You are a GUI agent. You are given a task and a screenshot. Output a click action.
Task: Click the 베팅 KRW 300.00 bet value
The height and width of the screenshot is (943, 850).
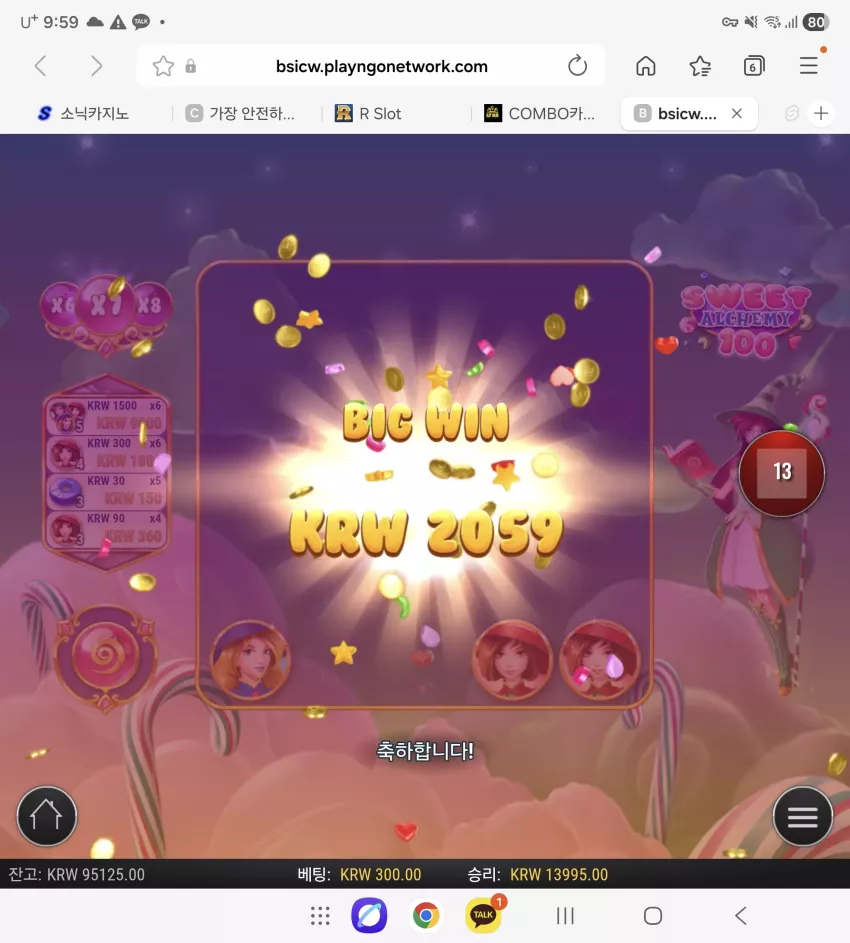pos(359,874)
